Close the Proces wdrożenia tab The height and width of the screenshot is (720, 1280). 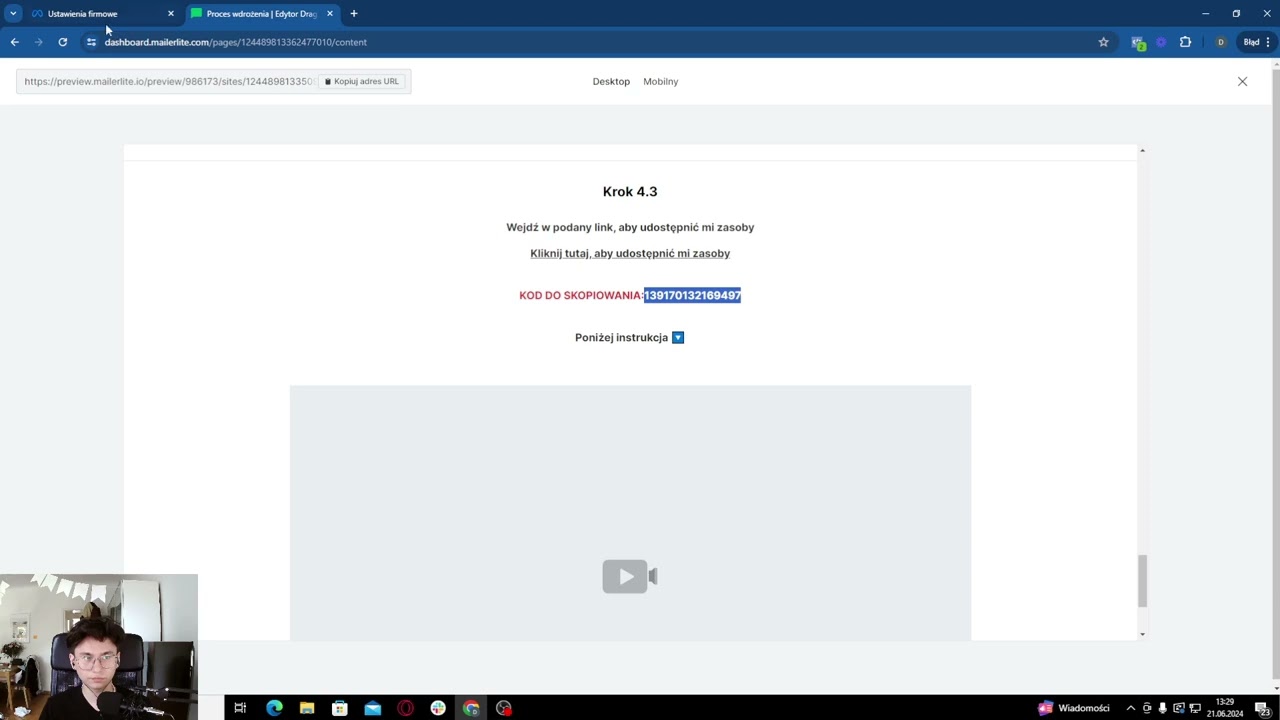point(330,14)
